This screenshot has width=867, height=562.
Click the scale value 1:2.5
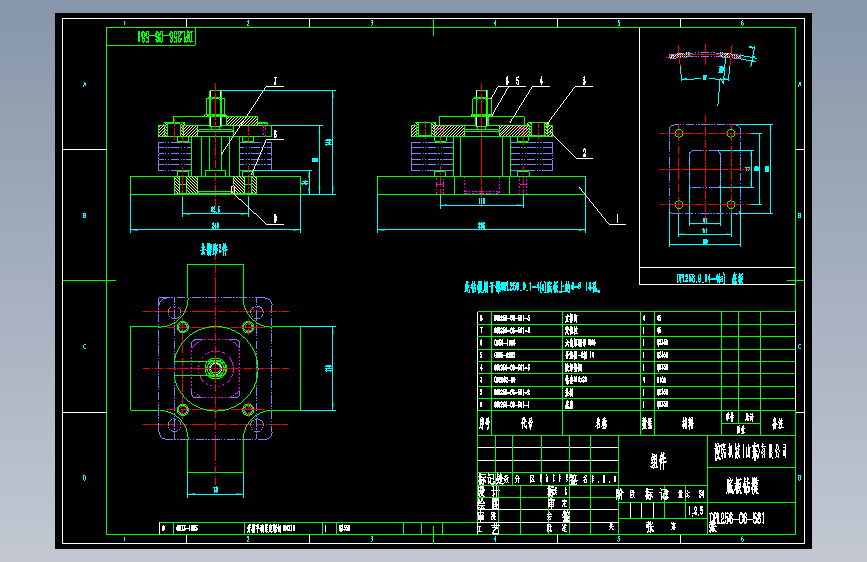pyautogui.click(x=696, y=511)
